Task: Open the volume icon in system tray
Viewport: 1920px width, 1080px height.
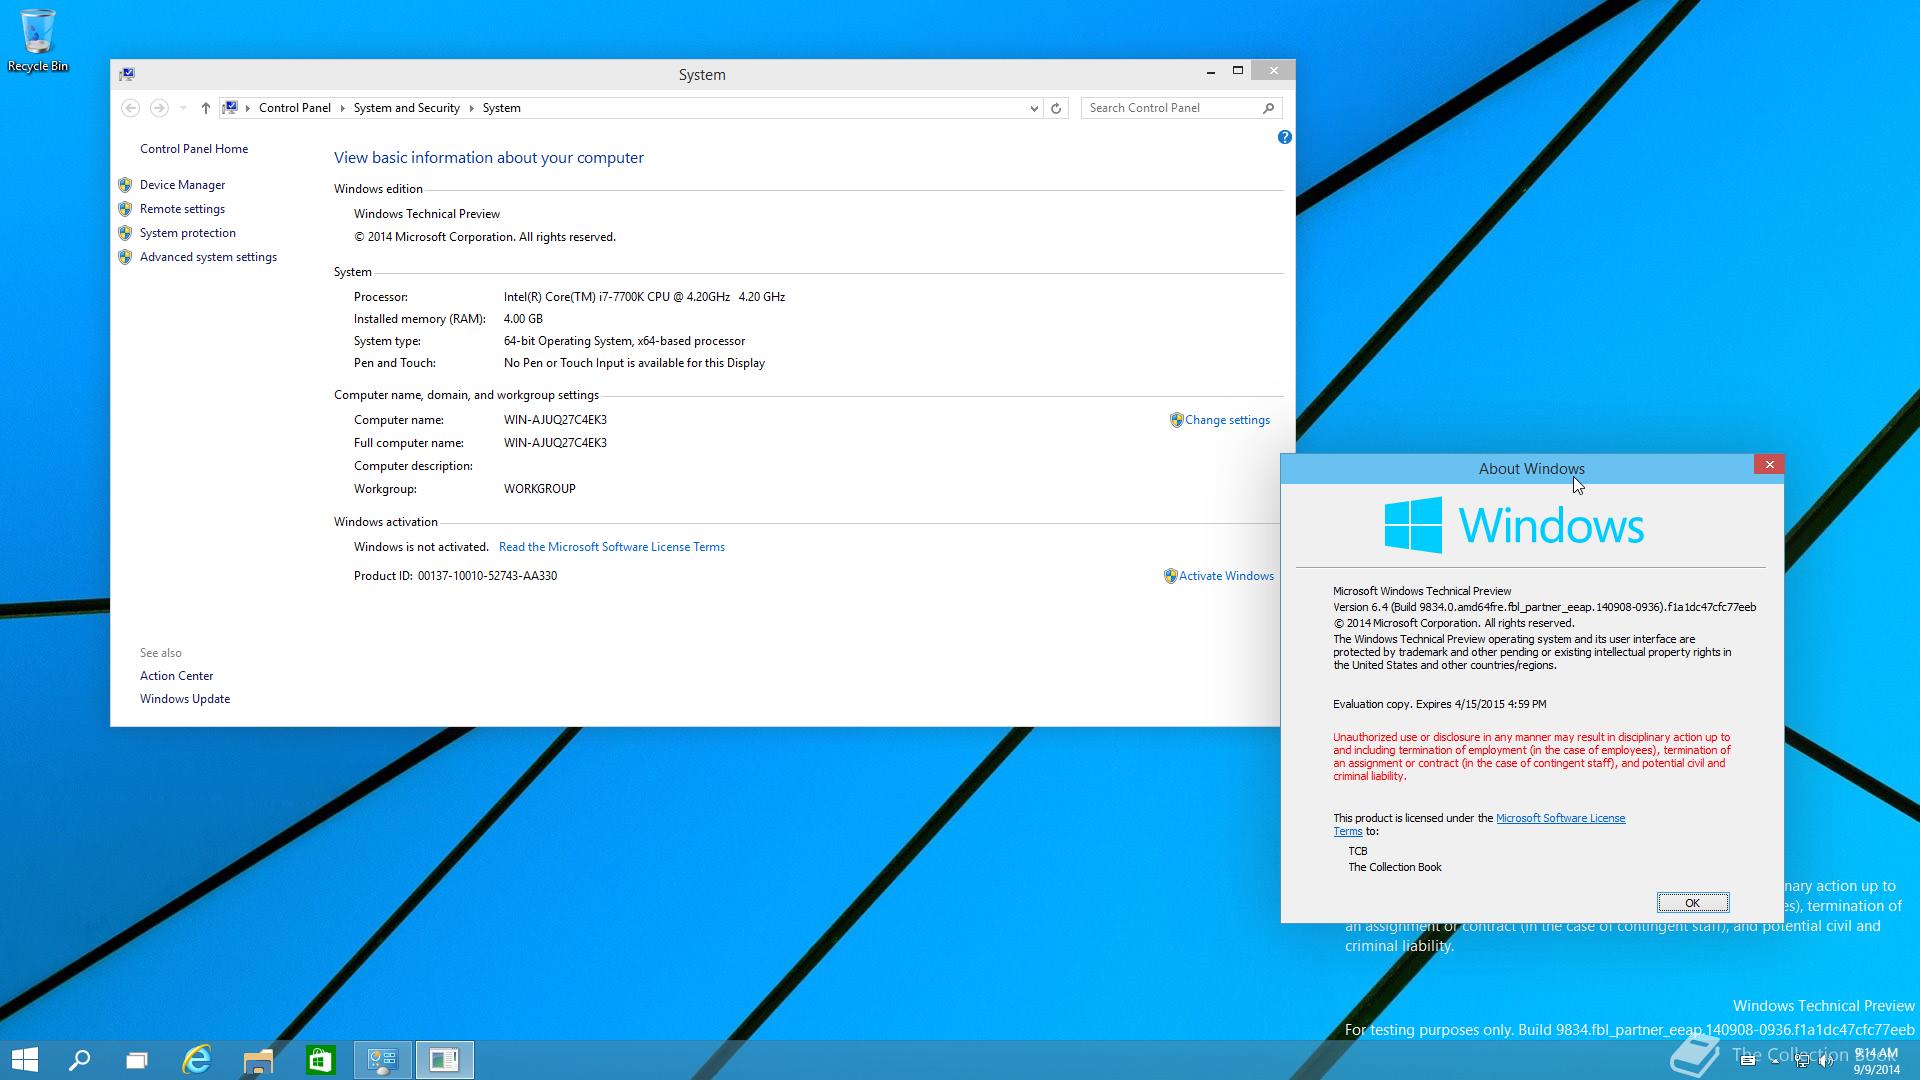Action: coord(1826,1061)
